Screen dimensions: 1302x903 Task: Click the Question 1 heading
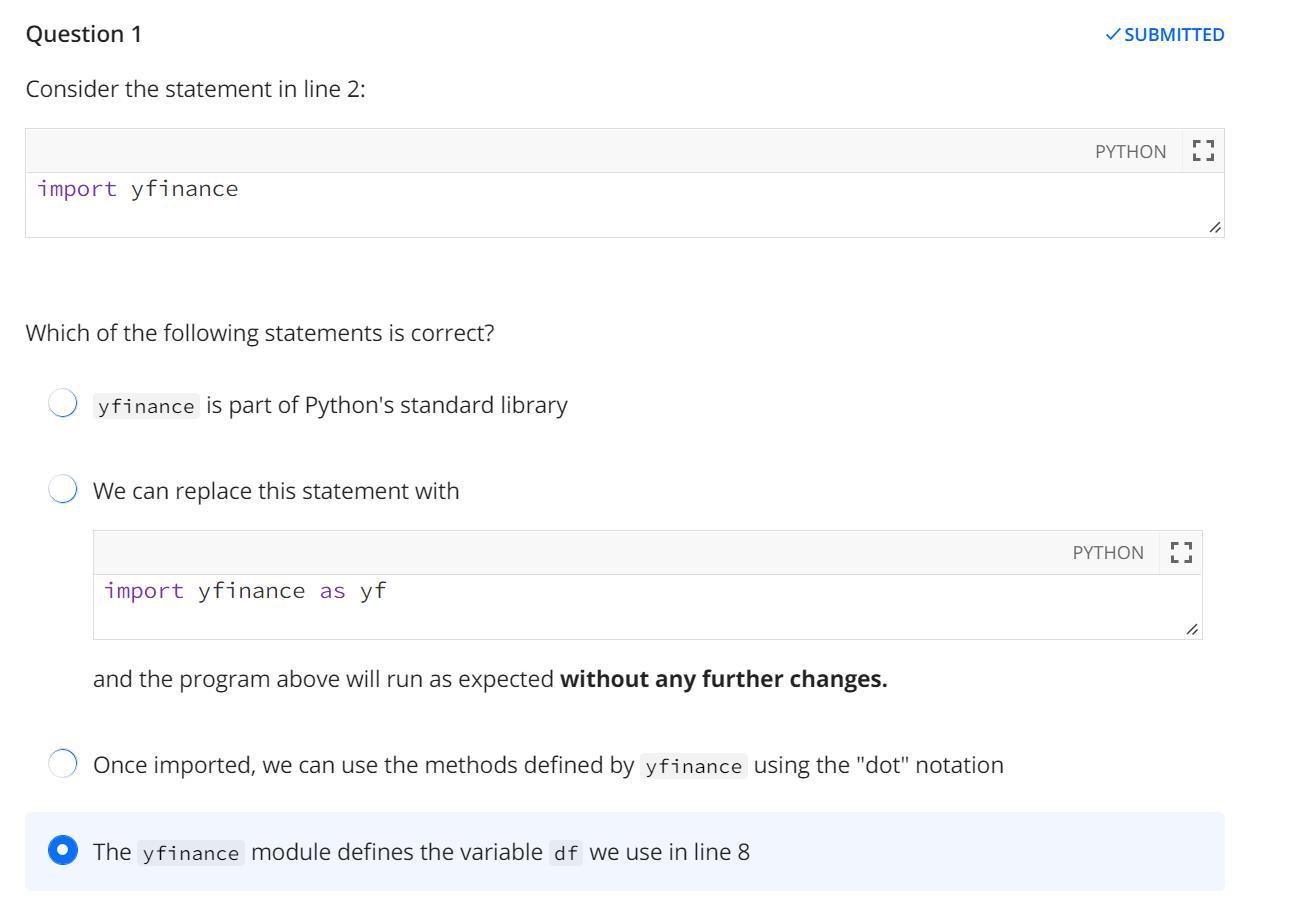pyautogui.click(x=84, y=33)
